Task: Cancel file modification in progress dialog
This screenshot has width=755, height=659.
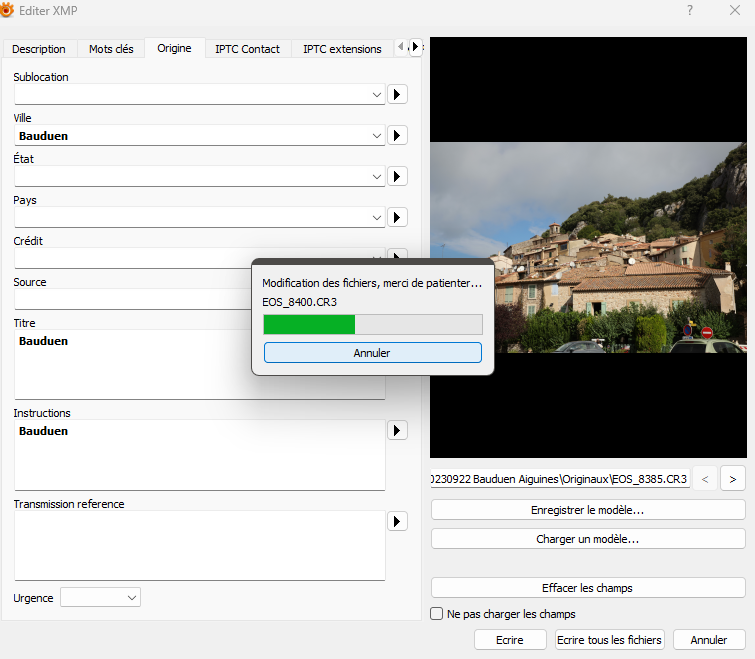Action: point(373,353)
